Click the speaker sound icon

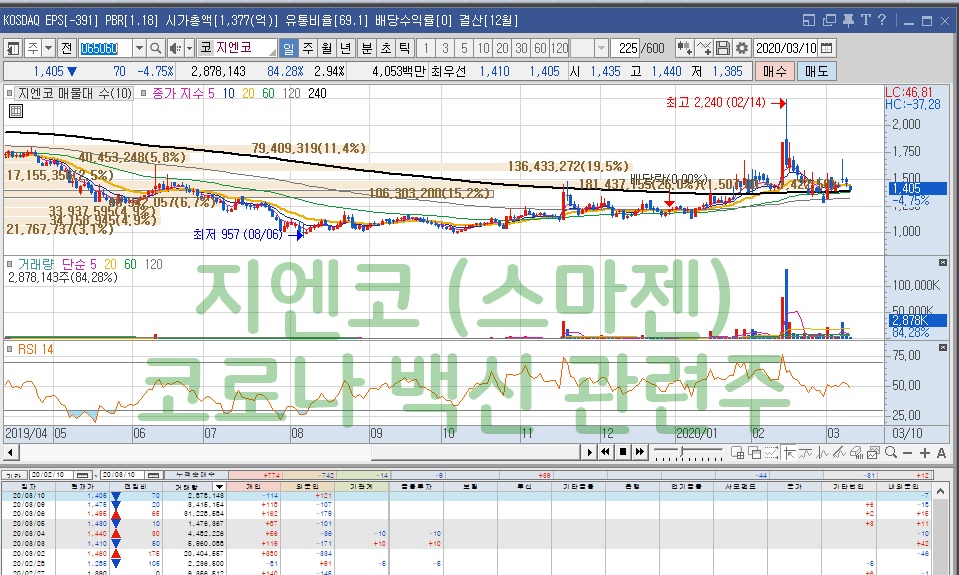click(x=175, y=48)
